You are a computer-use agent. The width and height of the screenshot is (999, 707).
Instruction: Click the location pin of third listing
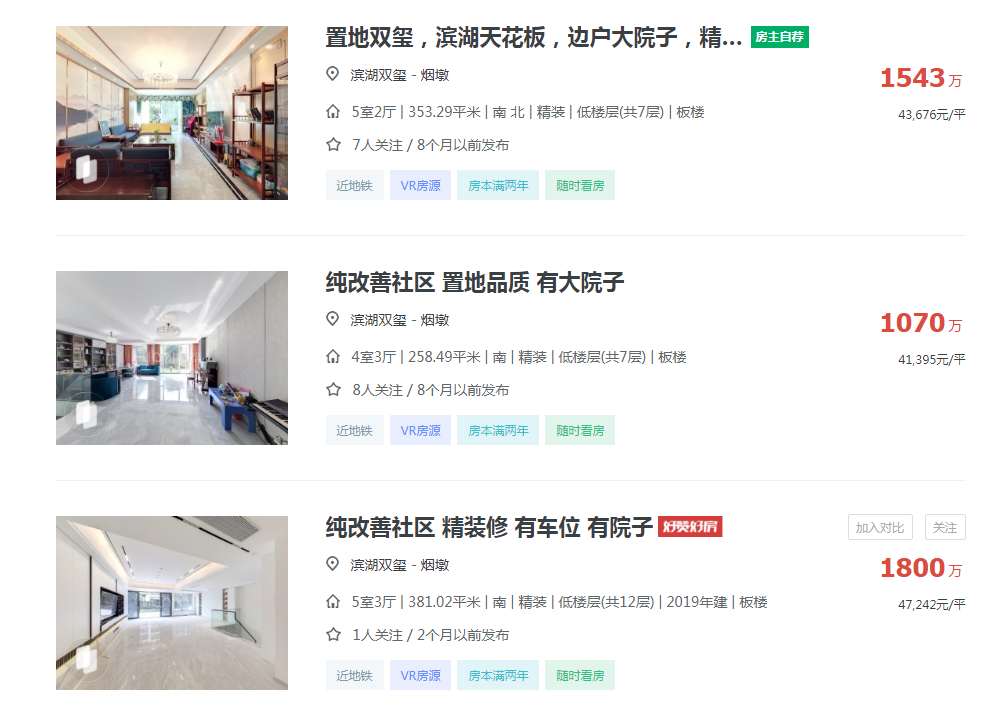(x=333, y=564)
